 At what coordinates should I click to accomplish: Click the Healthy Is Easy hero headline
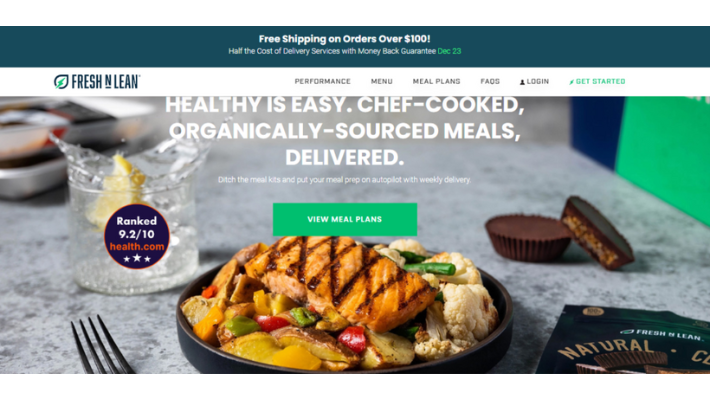pos(345,131)
